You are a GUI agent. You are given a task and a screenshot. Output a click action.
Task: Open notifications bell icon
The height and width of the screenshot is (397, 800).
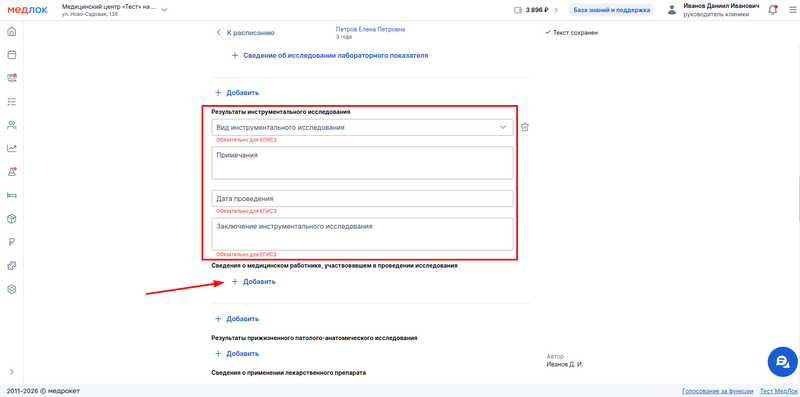pyautogui.click(x=772, y=10)
